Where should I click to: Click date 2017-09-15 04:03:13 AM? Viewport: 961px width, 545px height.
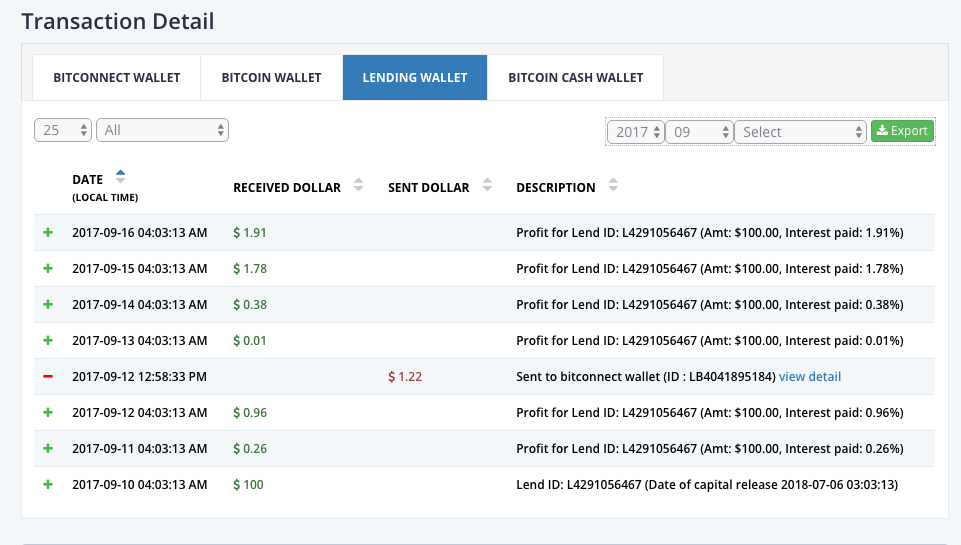click(x=140, y=269)
